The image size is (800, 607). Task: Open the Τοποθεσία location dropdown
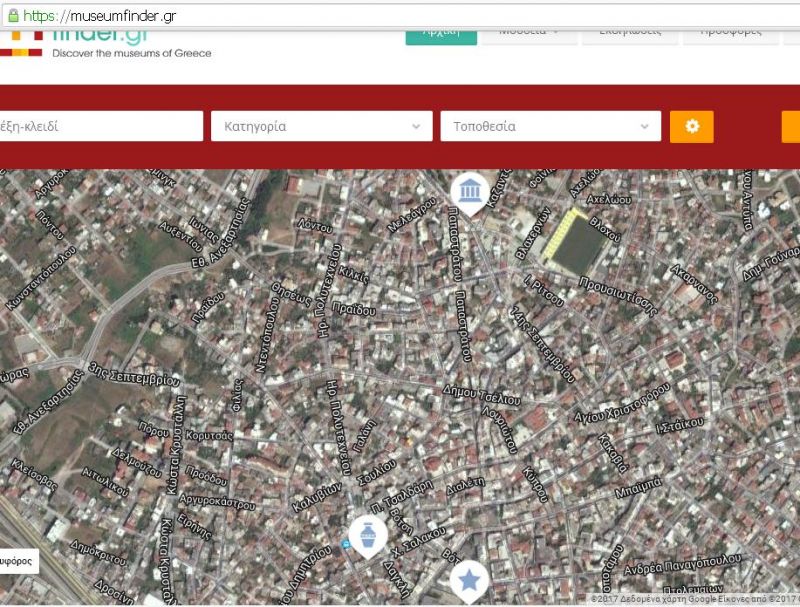[550, 127]
